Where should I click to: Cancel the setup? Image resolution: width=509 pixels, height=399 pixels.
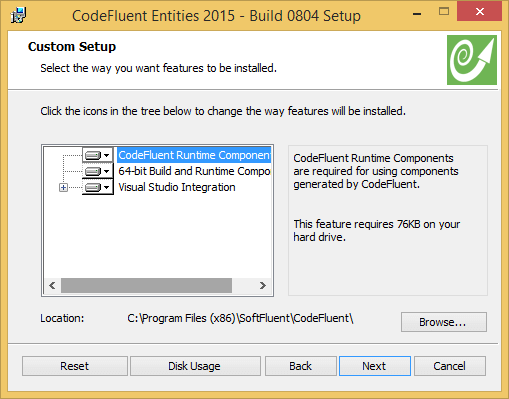[x=450, y=366]
